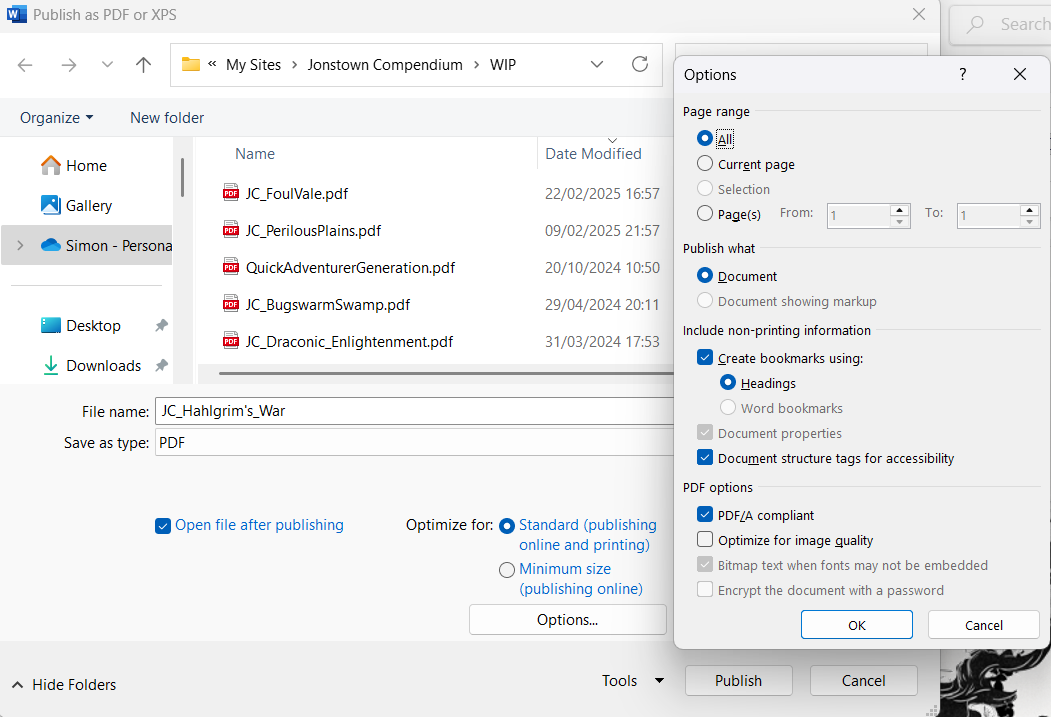The height and width of the screenshot is (717, 1051).
Task: Open Home in the navigation pane
Action: tap(86, 166)
